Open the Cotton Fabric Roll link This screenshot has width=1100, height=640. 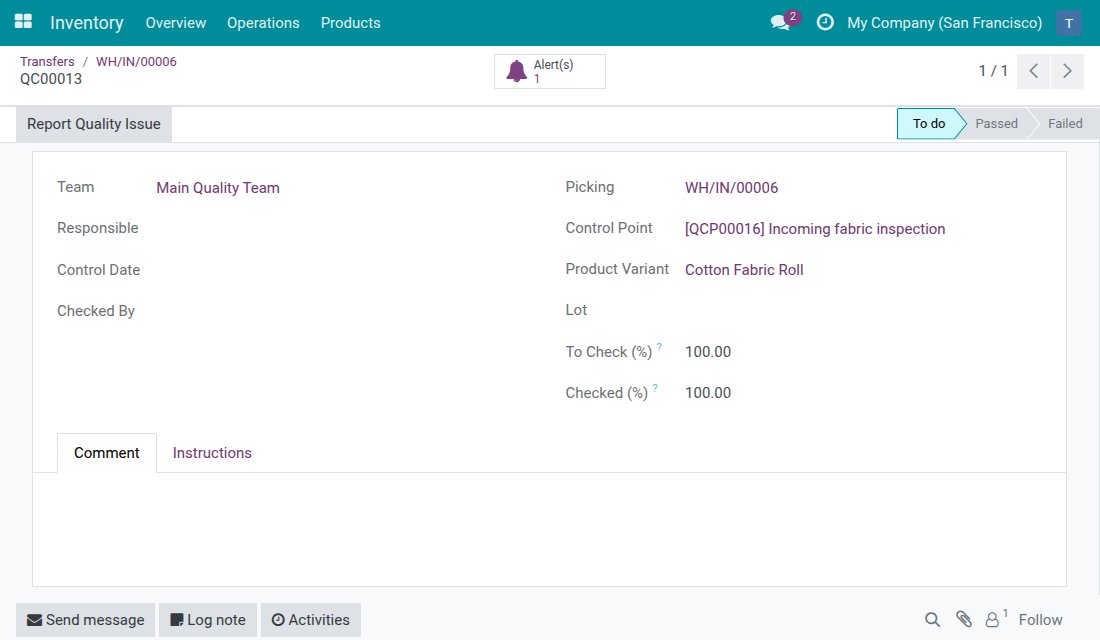pyautogui.click(x=744, y=270)
